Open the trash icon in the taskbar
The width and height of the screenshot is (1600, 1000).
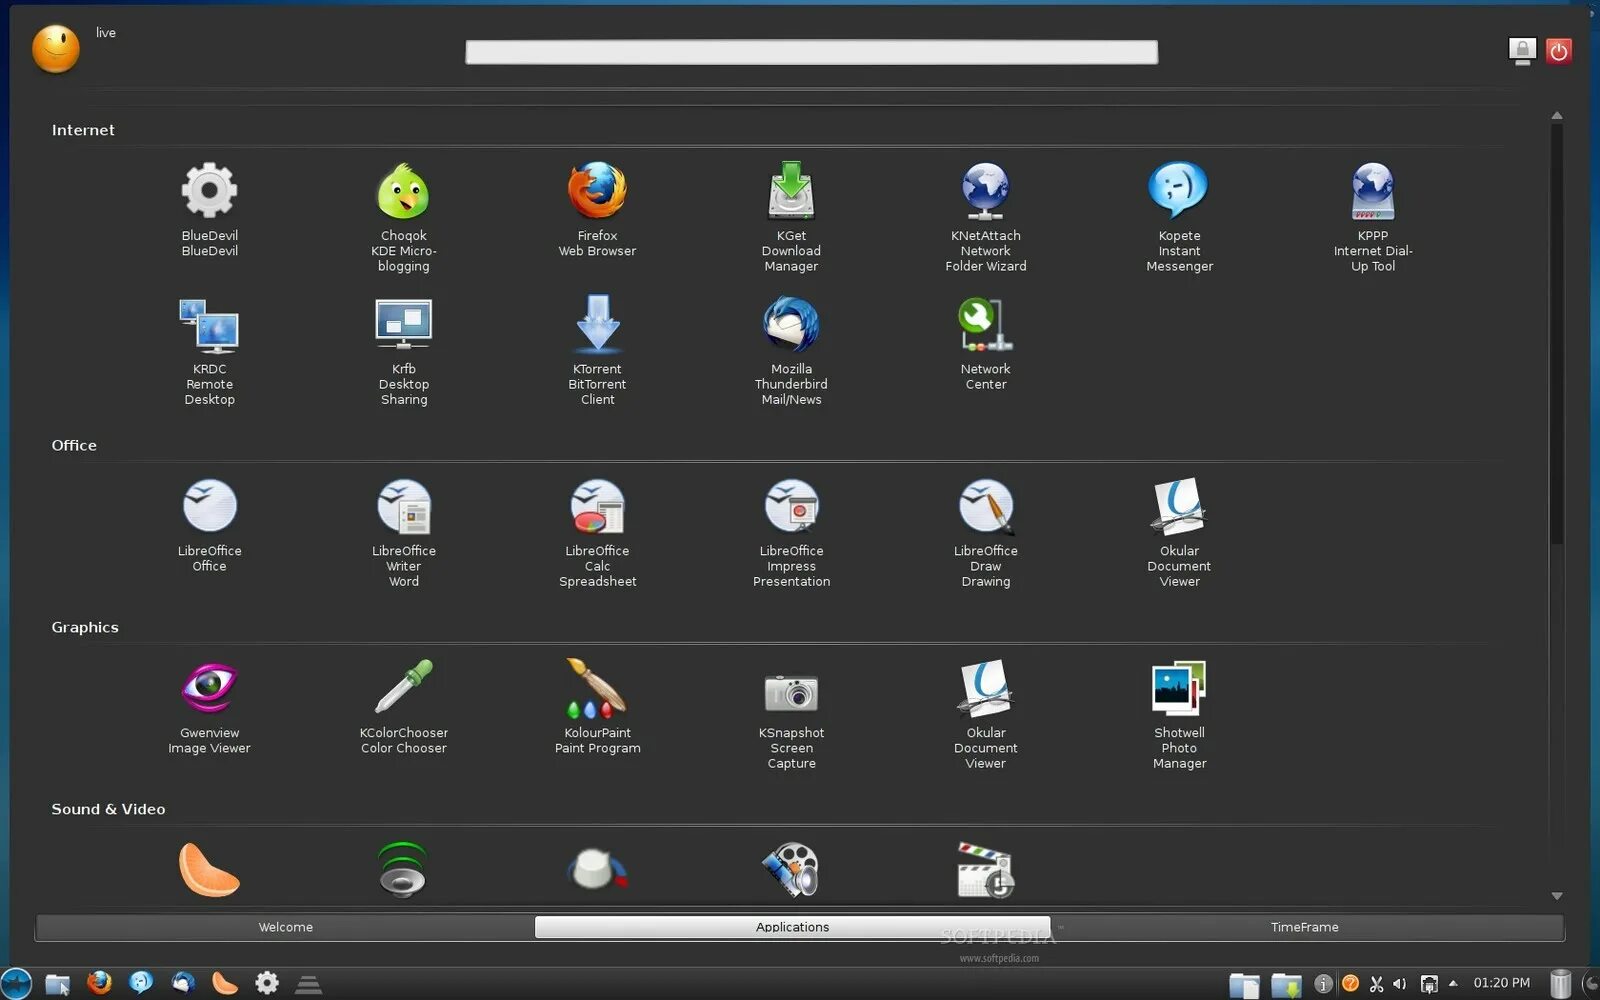[1561, 984]
